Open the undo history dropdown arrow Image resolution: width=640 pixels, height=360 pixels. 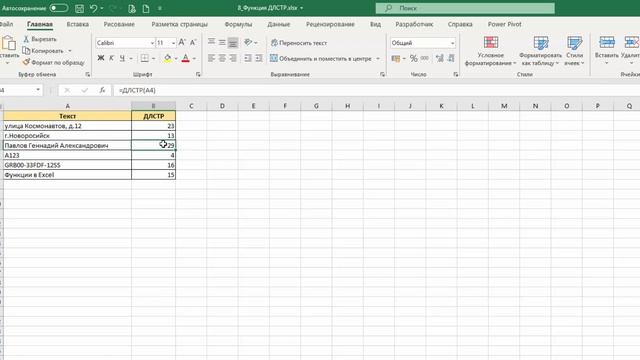[102, 8]
